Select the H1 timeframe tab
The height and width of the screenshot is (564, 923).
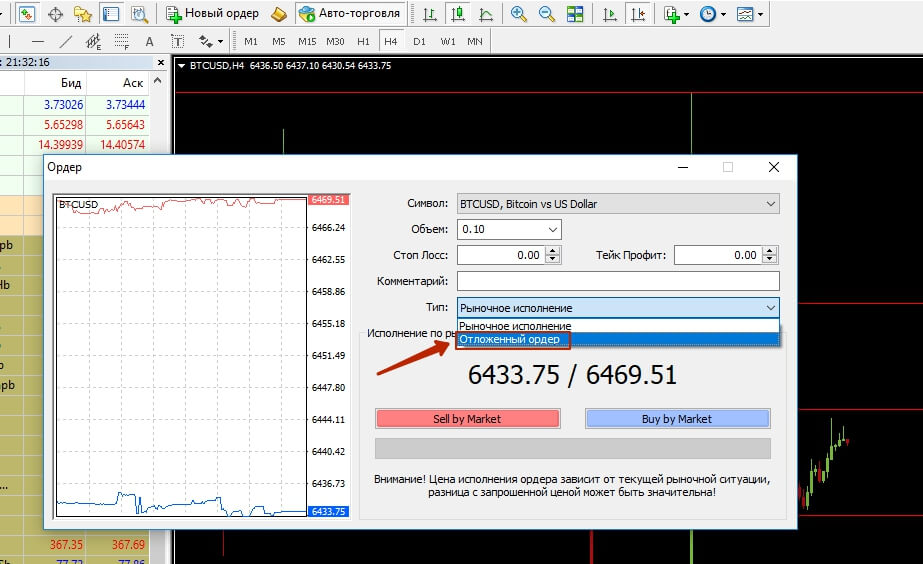tap(362, 41)
